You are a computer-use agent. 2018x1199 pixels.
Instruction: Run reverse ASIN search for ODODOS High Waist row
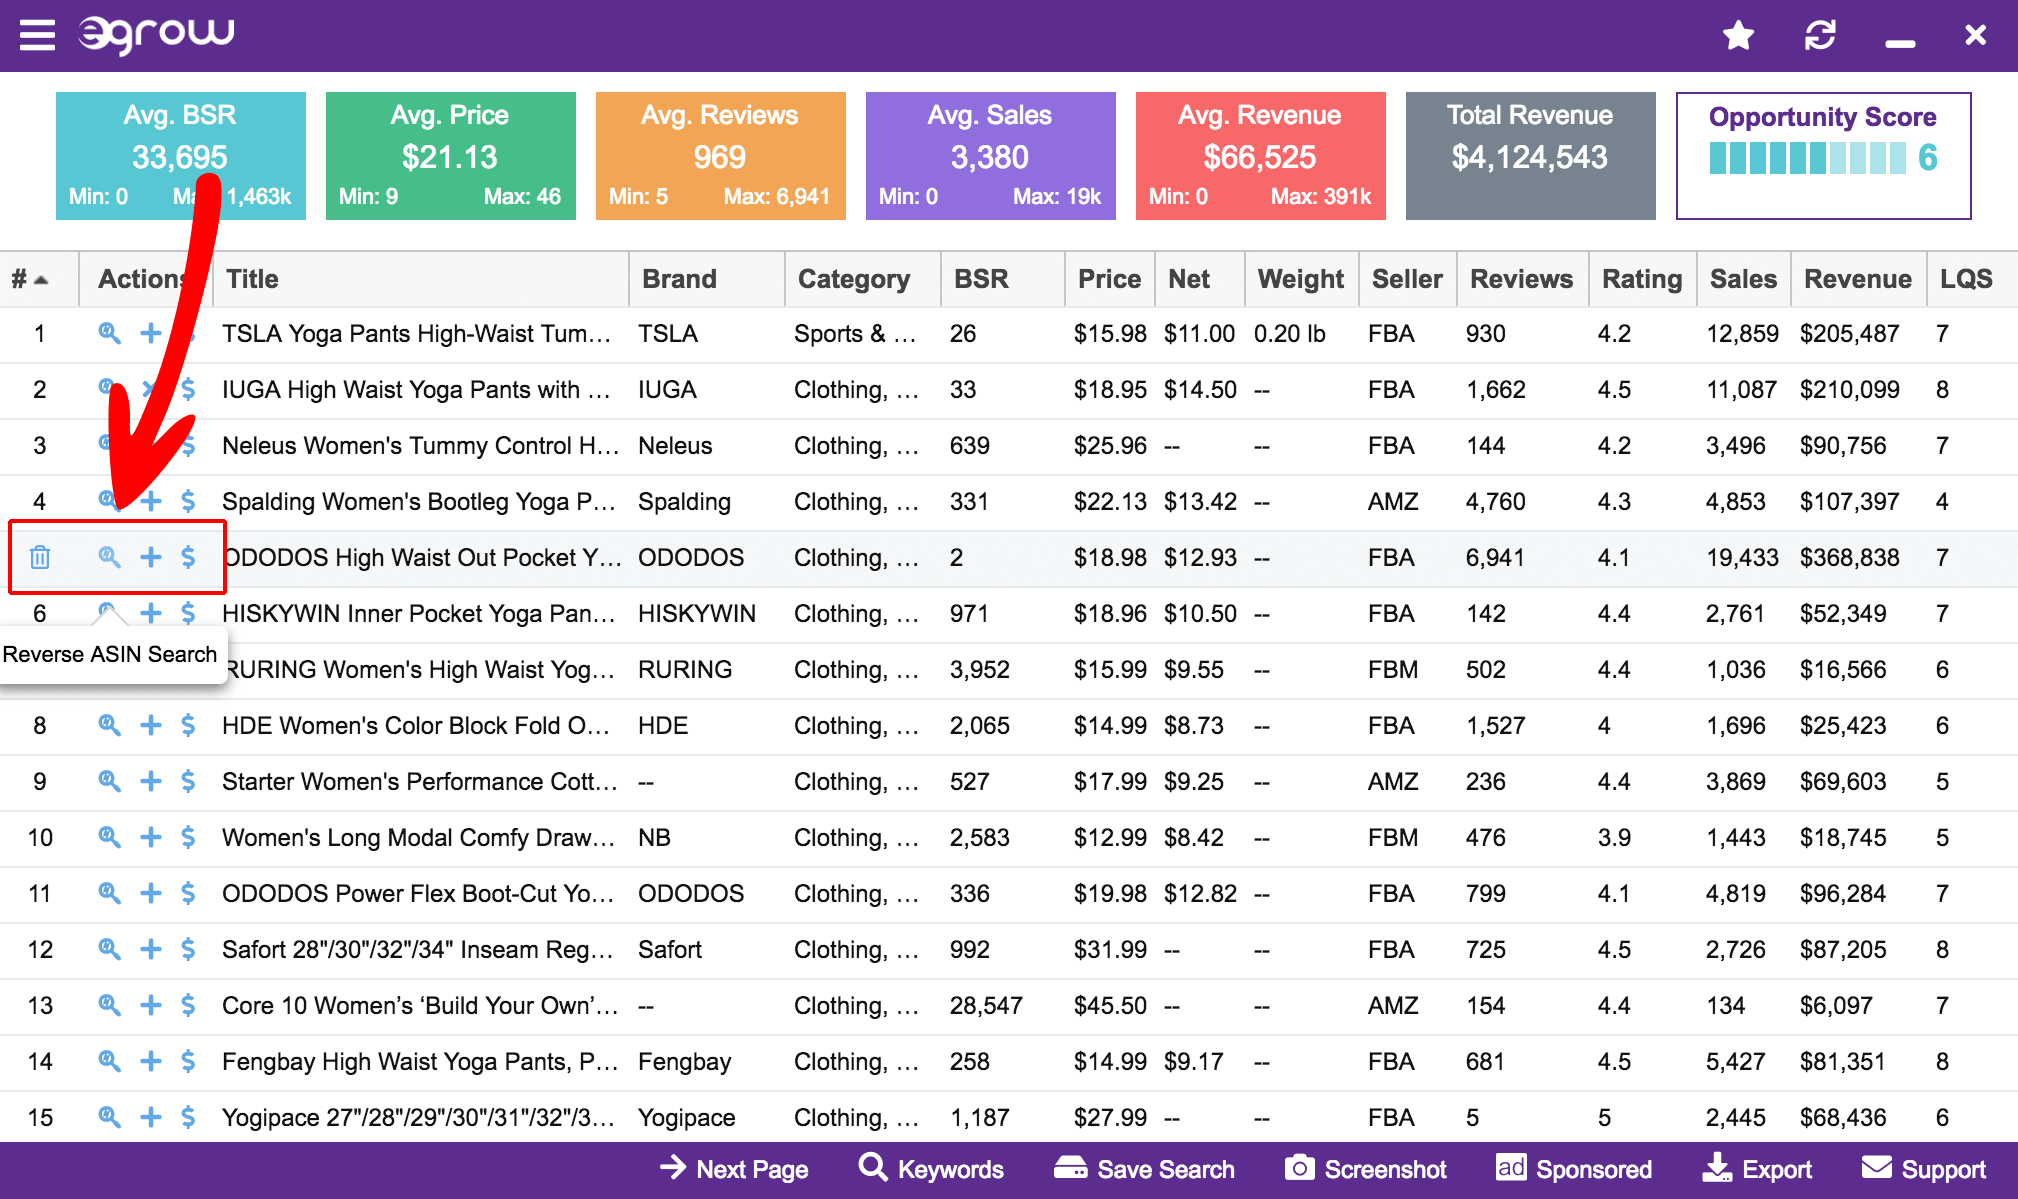pos(109,557)
